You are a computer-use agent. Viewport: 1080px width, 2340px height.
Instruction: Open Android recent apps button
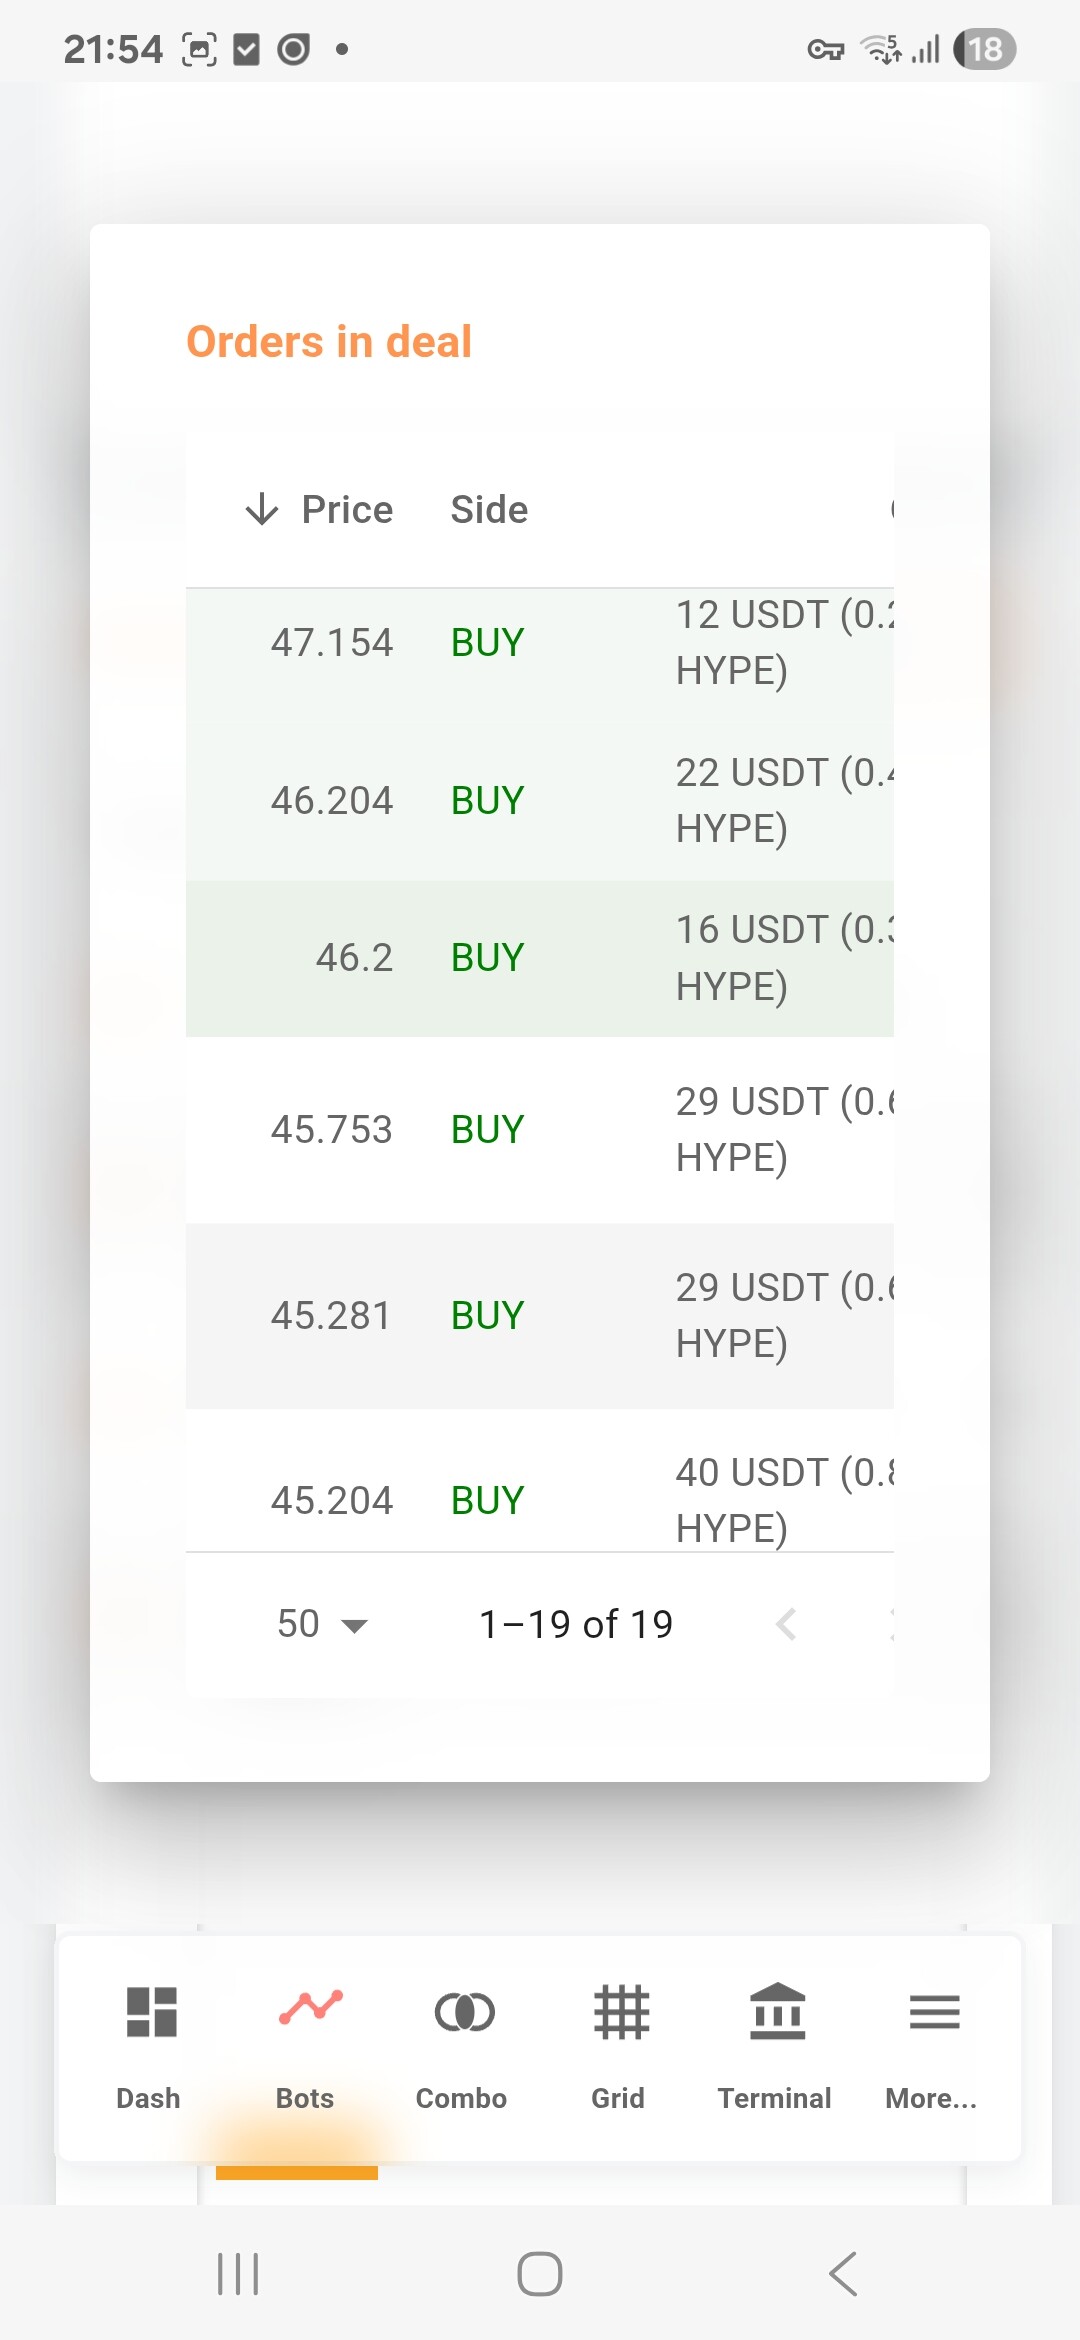pyautogui.click(x=238, y=2274)
